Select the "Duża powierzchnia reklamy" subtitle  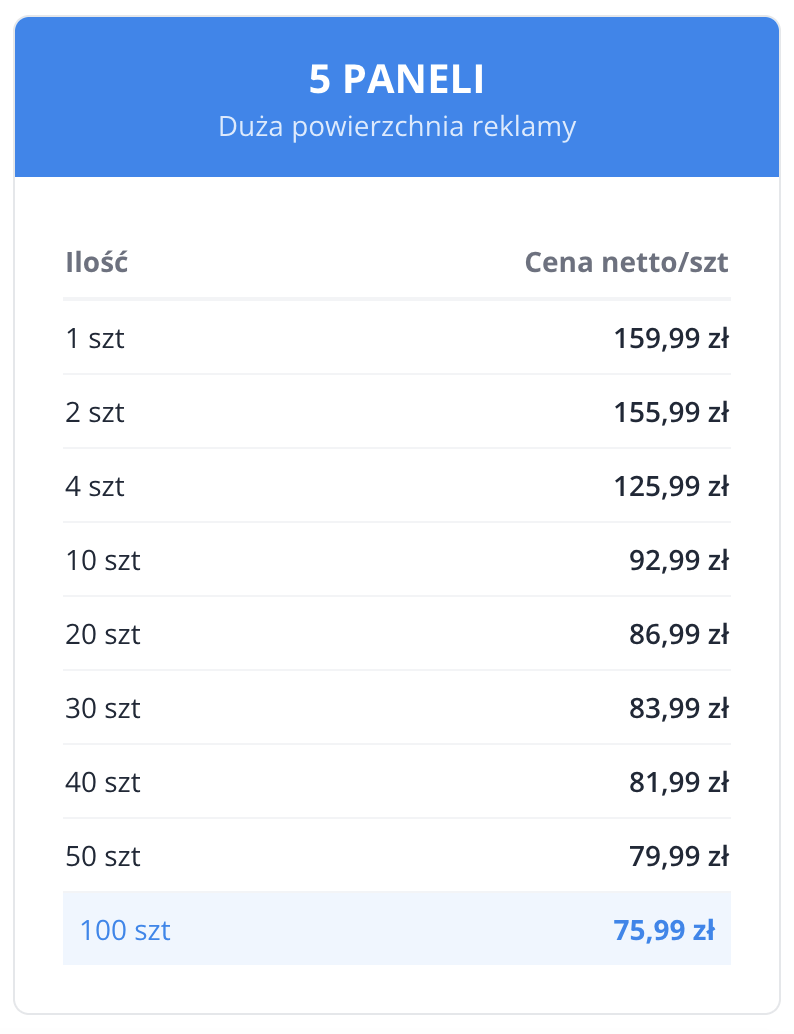click(396, 128)
